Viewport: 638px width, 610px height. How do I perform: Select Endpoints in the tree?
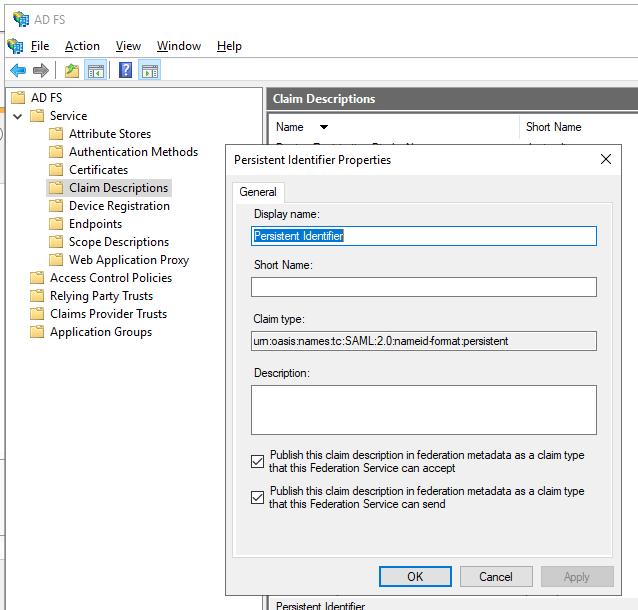(95, 224)
